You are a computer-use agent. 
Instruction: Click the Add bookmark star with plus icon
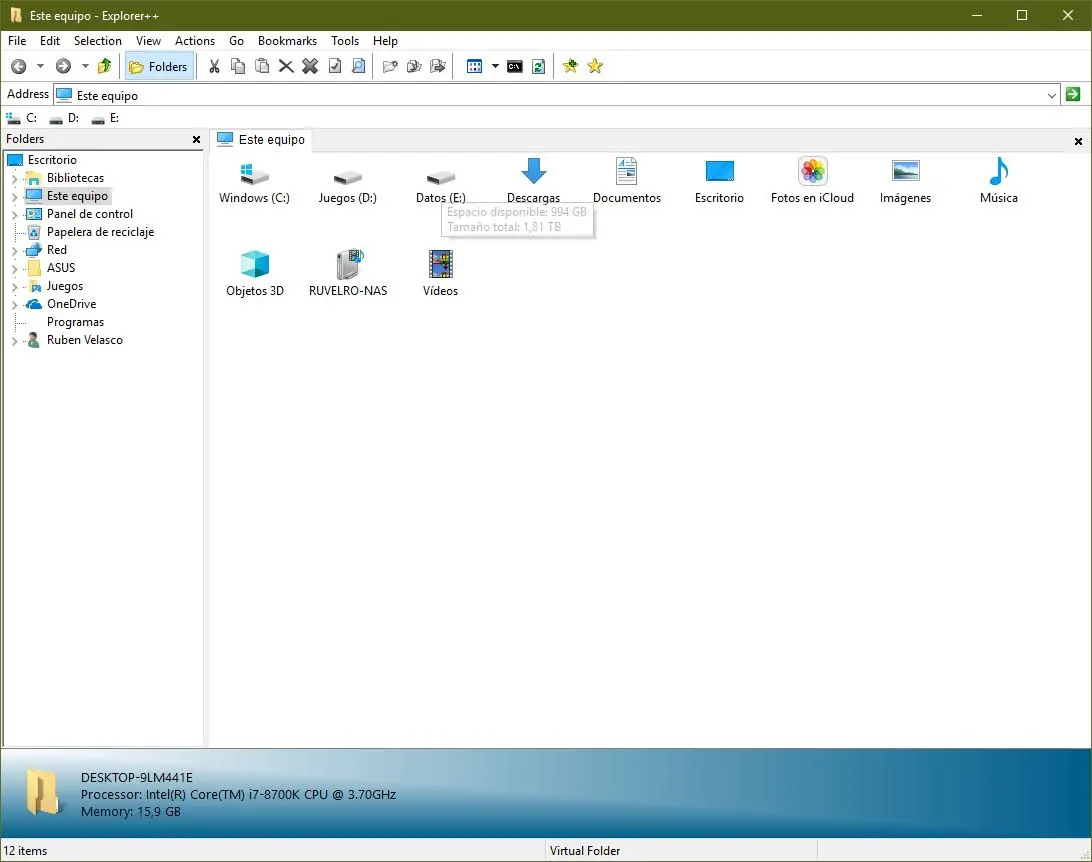[570, 67]
